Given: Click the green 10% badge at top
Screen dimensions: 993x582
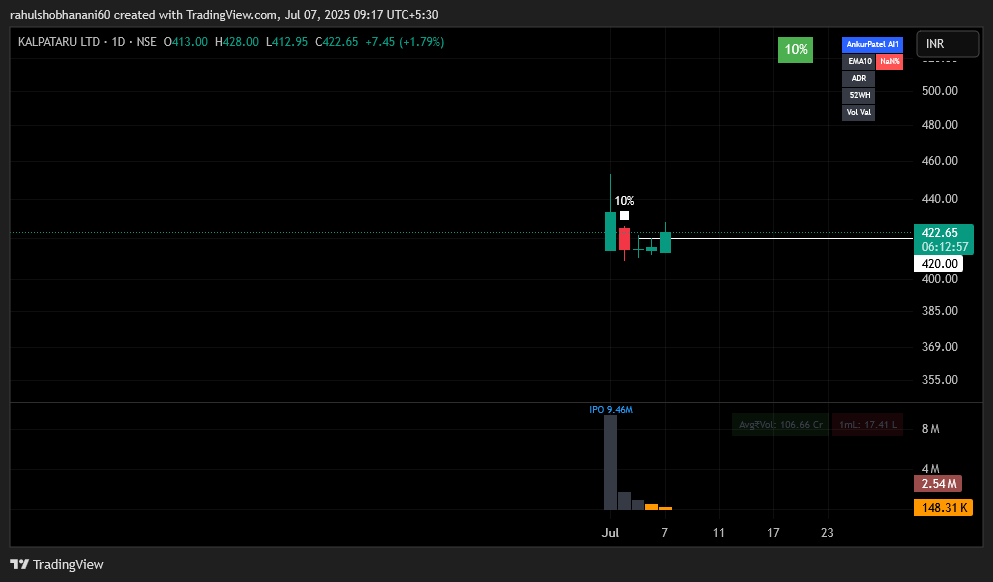Looking at the screenshot, I should pos(795,49).
